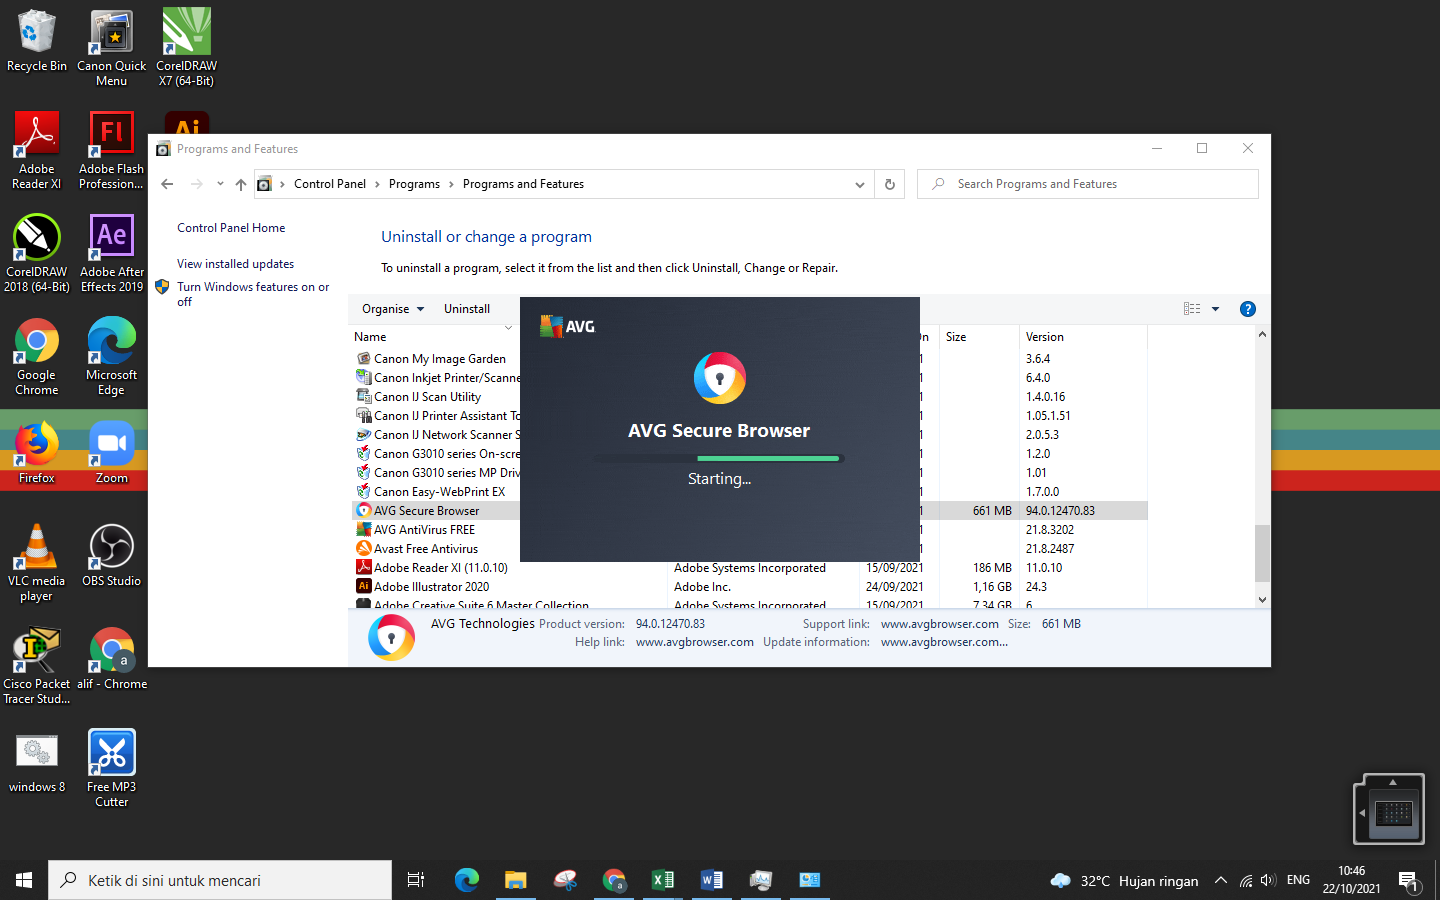Screen dimensions: 1440x900
Task: Open File Explorer from the taskbar
Action: (515, 880)
